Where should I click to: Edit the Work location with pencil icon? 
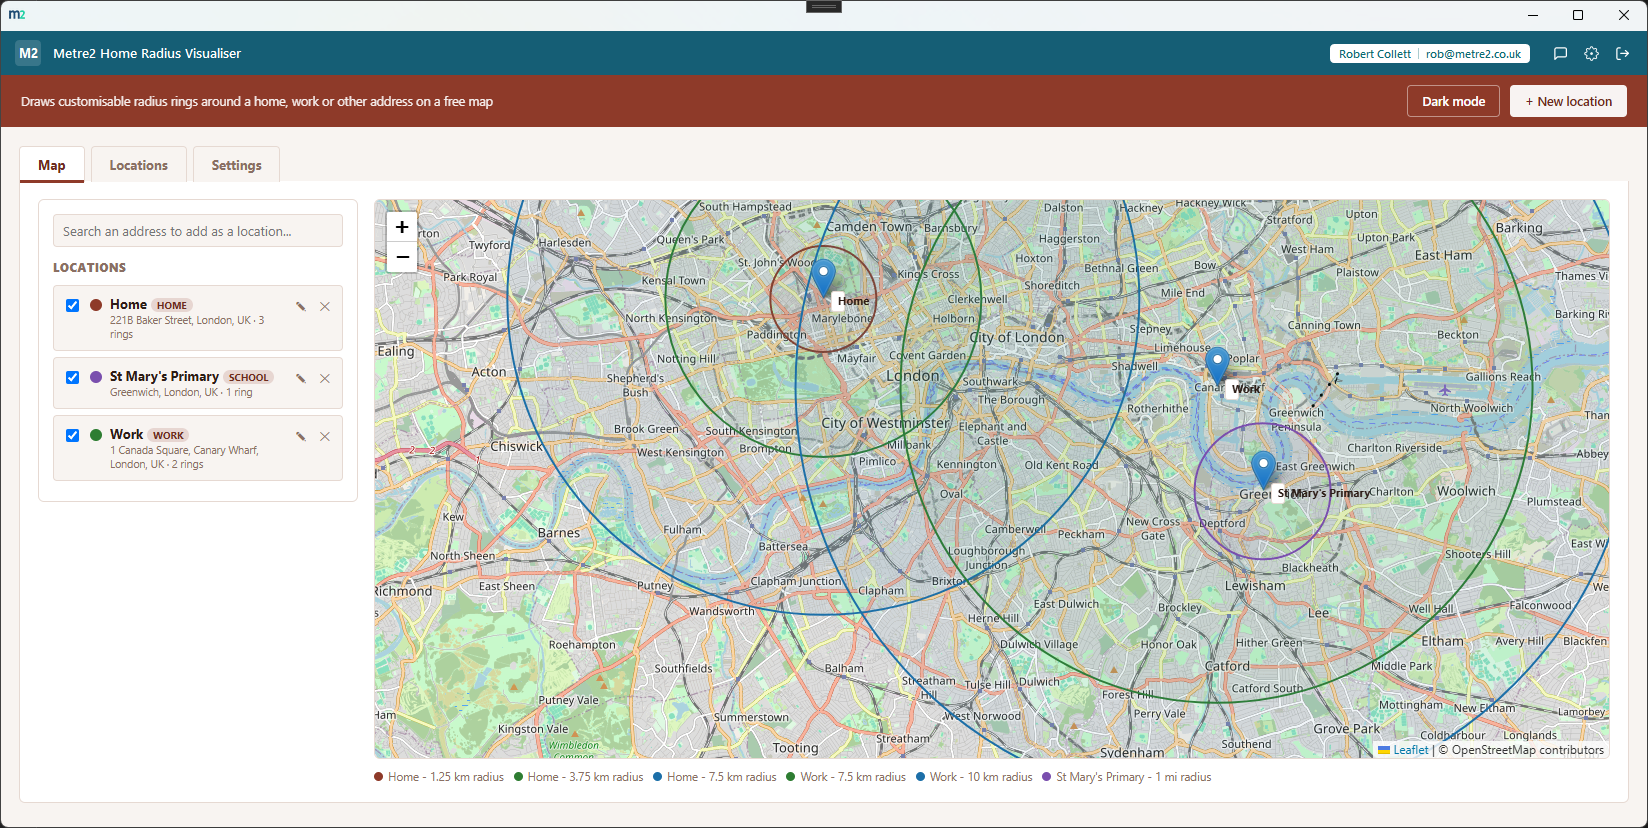(x=301, y=436)
